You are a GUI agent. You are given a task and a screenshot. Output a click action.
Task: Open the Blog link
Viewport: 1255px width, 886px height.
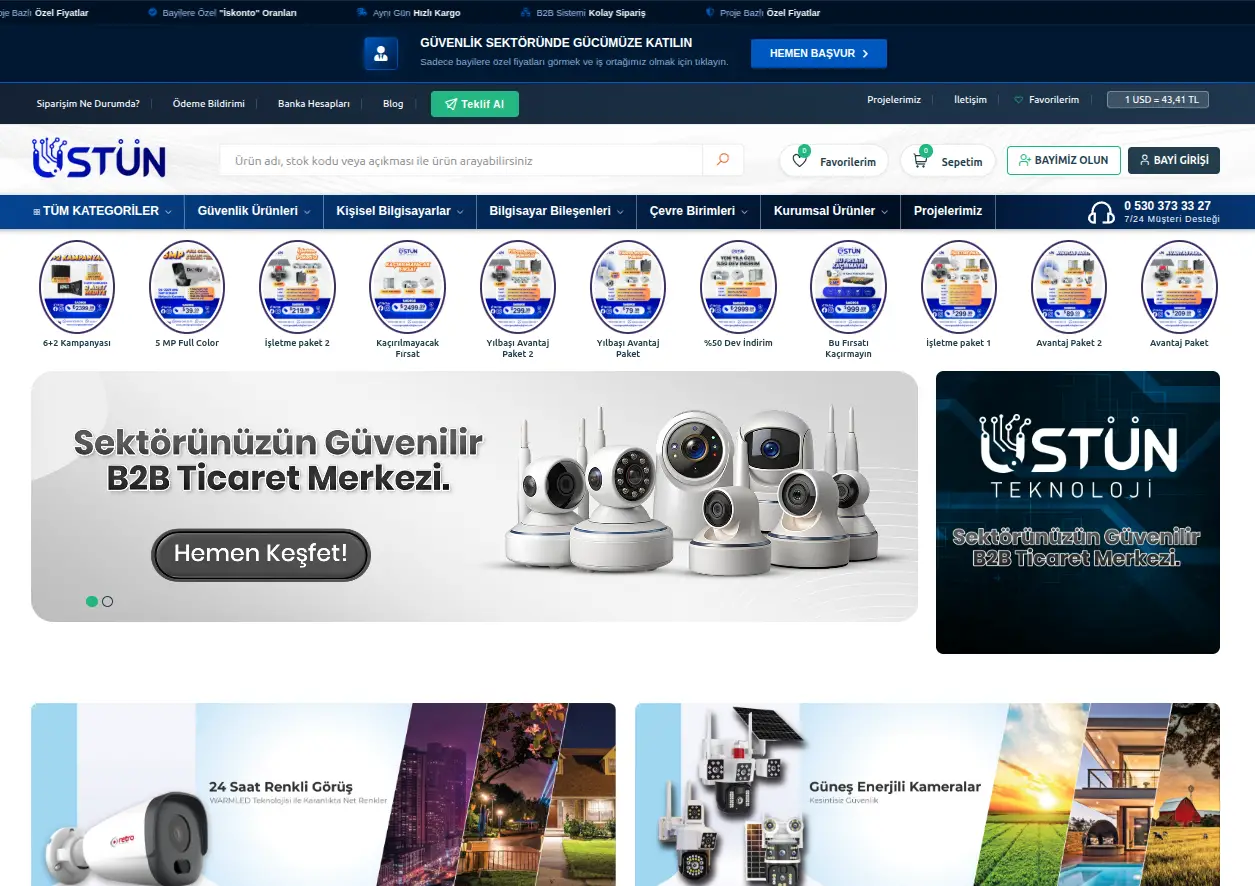392,103
